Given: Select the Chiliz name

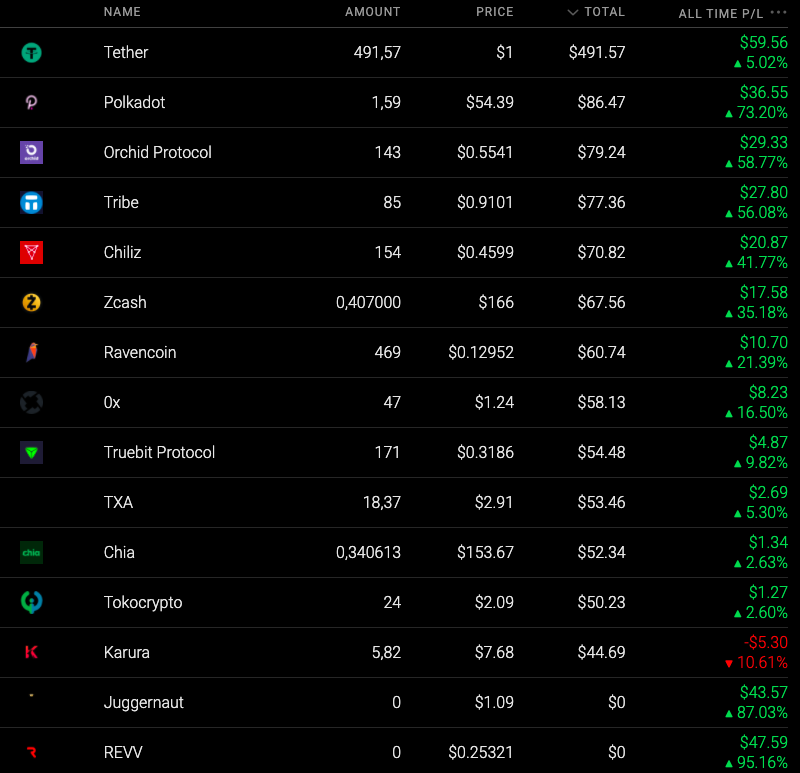Looking at the screenshot, I should pyautogui.click(x=122, y=253).
